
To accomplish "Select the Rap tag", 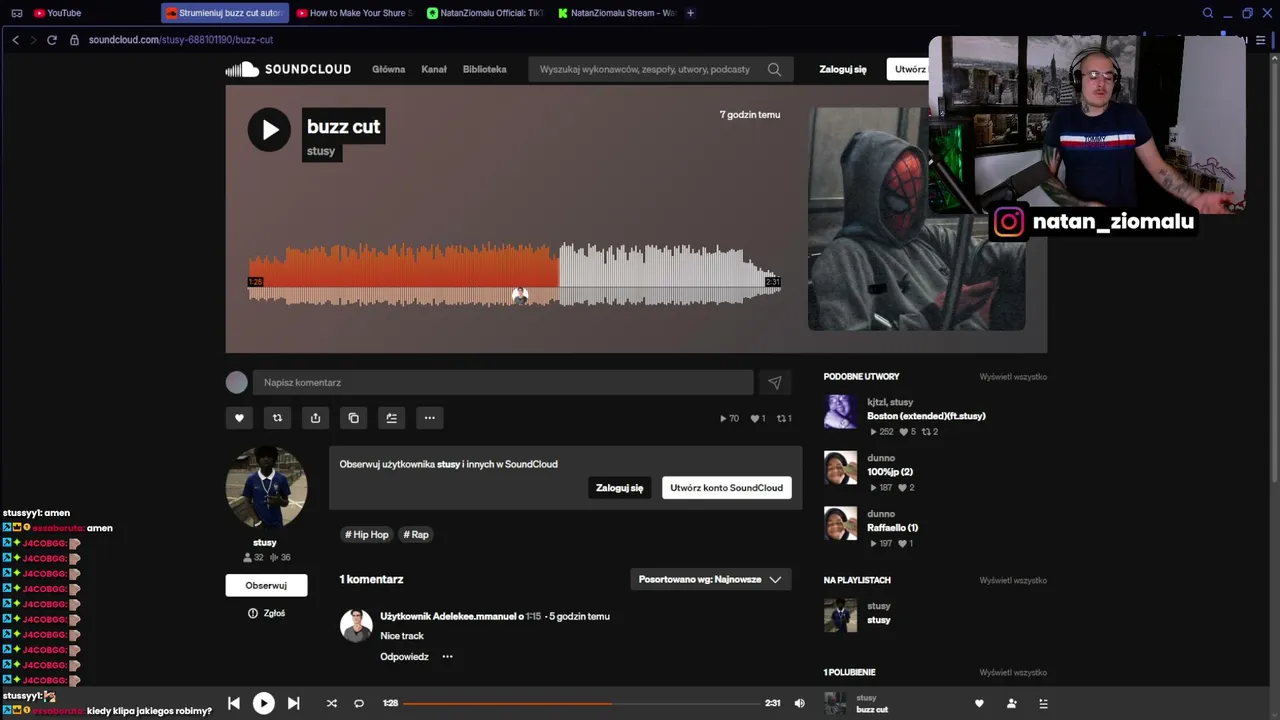I will tap(416, 535).
